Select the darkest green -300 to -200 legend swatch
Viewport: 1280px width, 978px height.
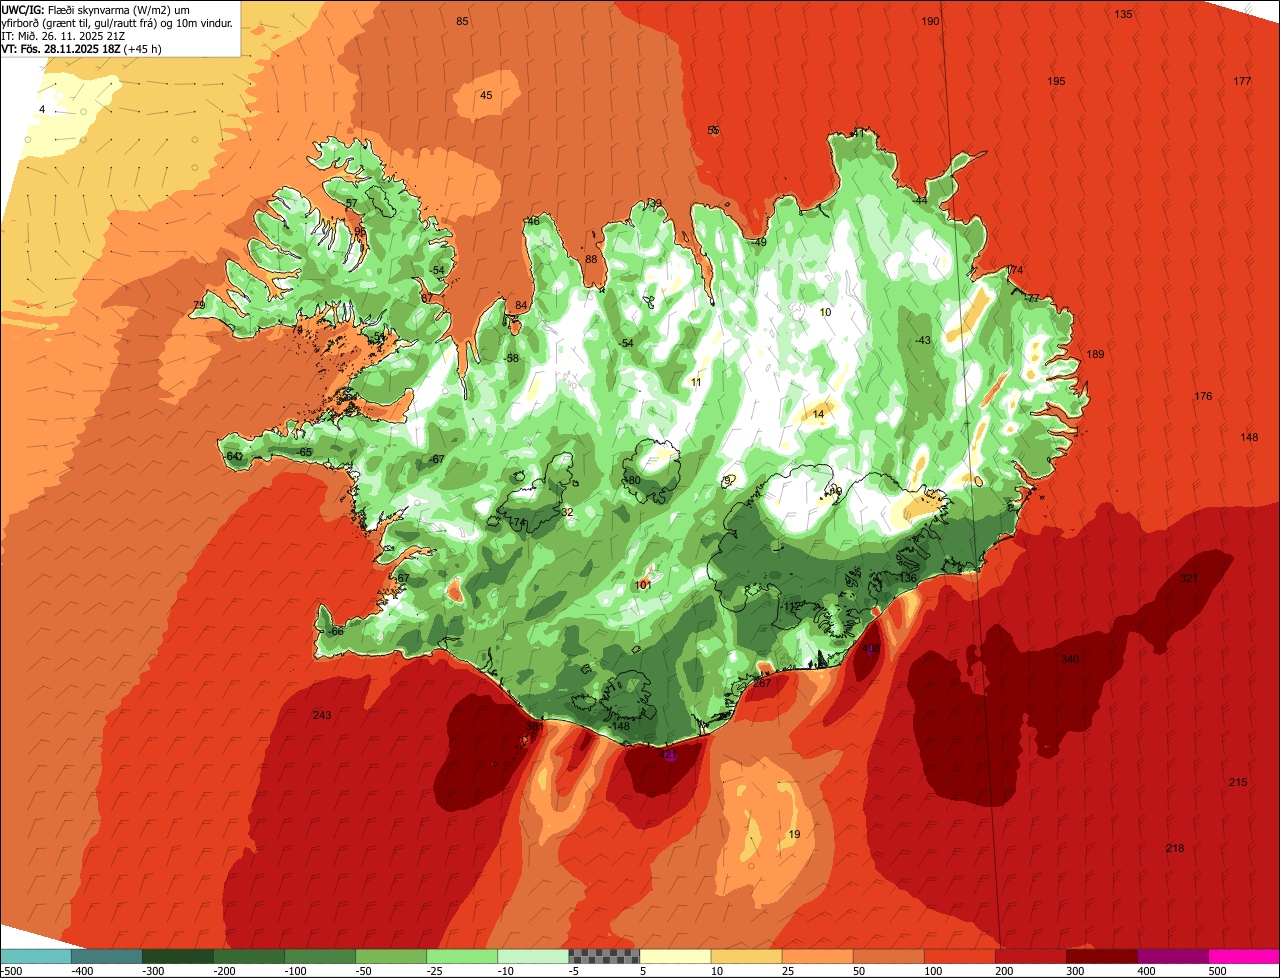click(177, 955)
